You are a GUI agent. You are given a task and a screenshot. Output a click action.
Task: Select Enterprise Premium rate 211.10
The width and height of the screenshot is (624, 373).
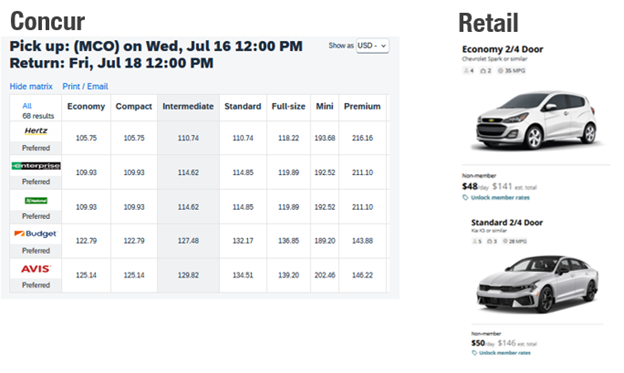[x=362, y=172]
